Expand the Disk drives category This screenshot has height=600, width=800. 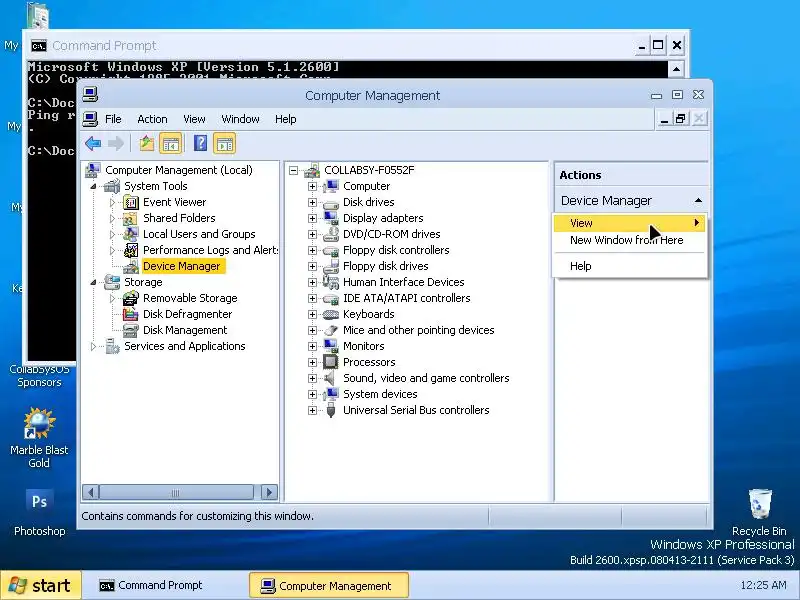pyautogui.click(x=312, y=203)
